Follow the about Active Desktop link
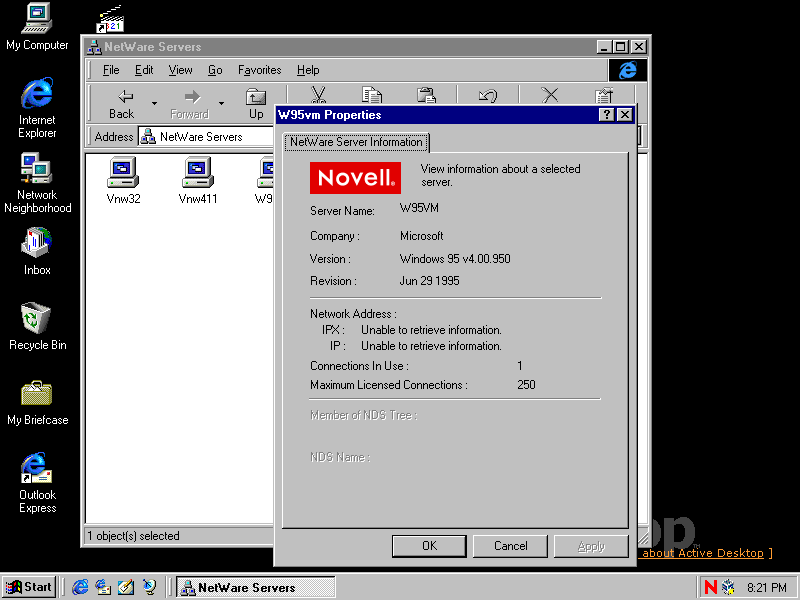Screen dimensions: 800x600 click(703, 553)
